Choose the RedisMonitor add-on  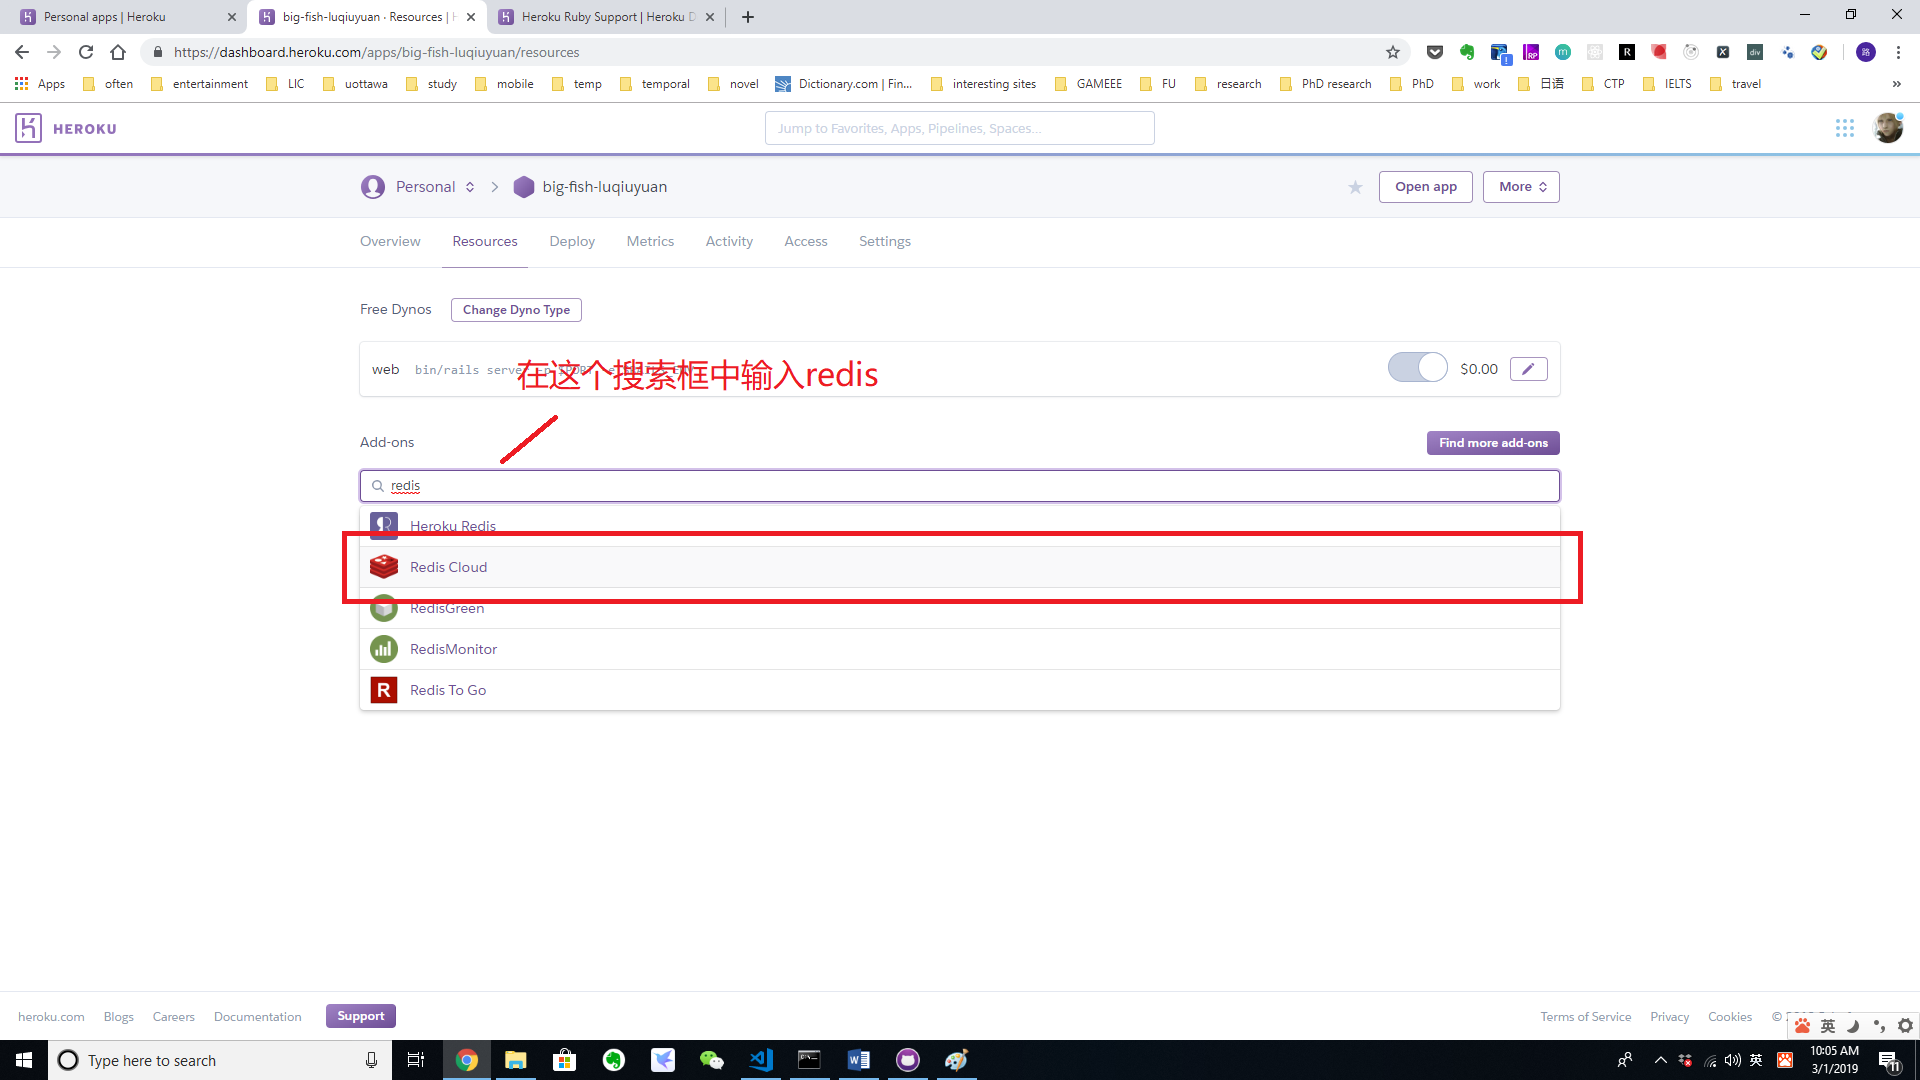tap(453, 649)
